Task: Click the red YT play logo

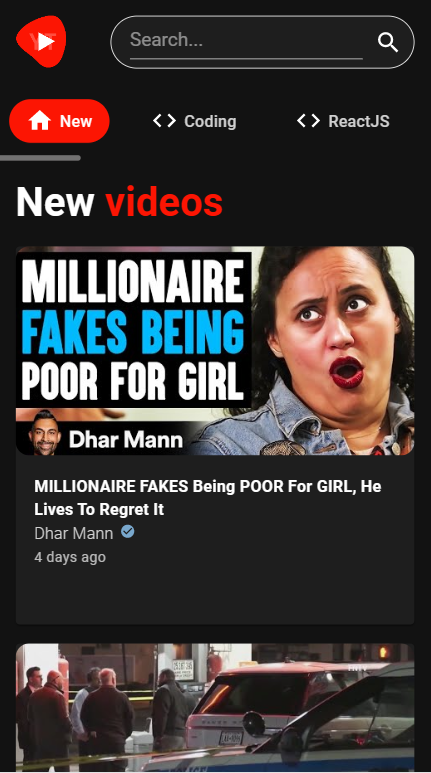Action: (x=41, y=41)
